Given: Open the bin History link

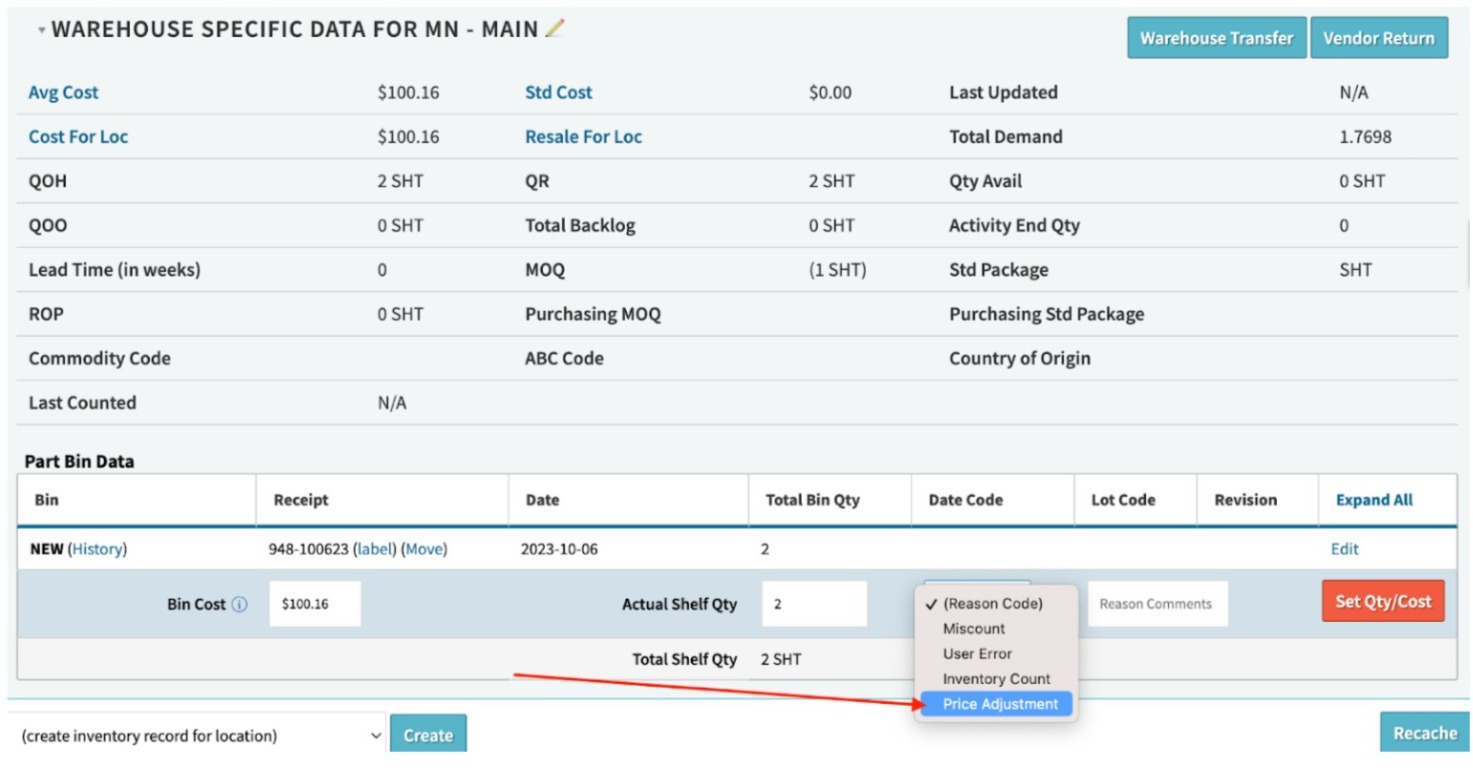Looking at the screenshot, I should point(97,549).
